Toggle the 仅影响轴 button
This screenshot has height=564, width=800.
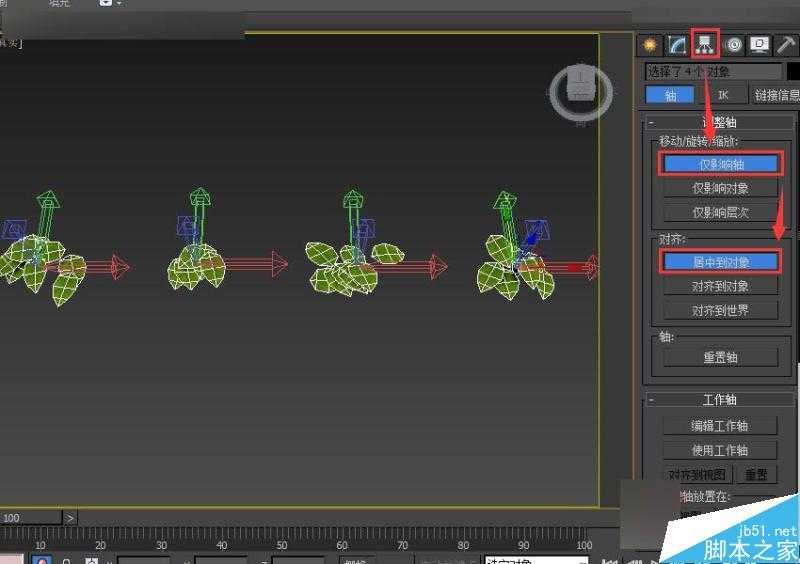(x=720, y=164)
